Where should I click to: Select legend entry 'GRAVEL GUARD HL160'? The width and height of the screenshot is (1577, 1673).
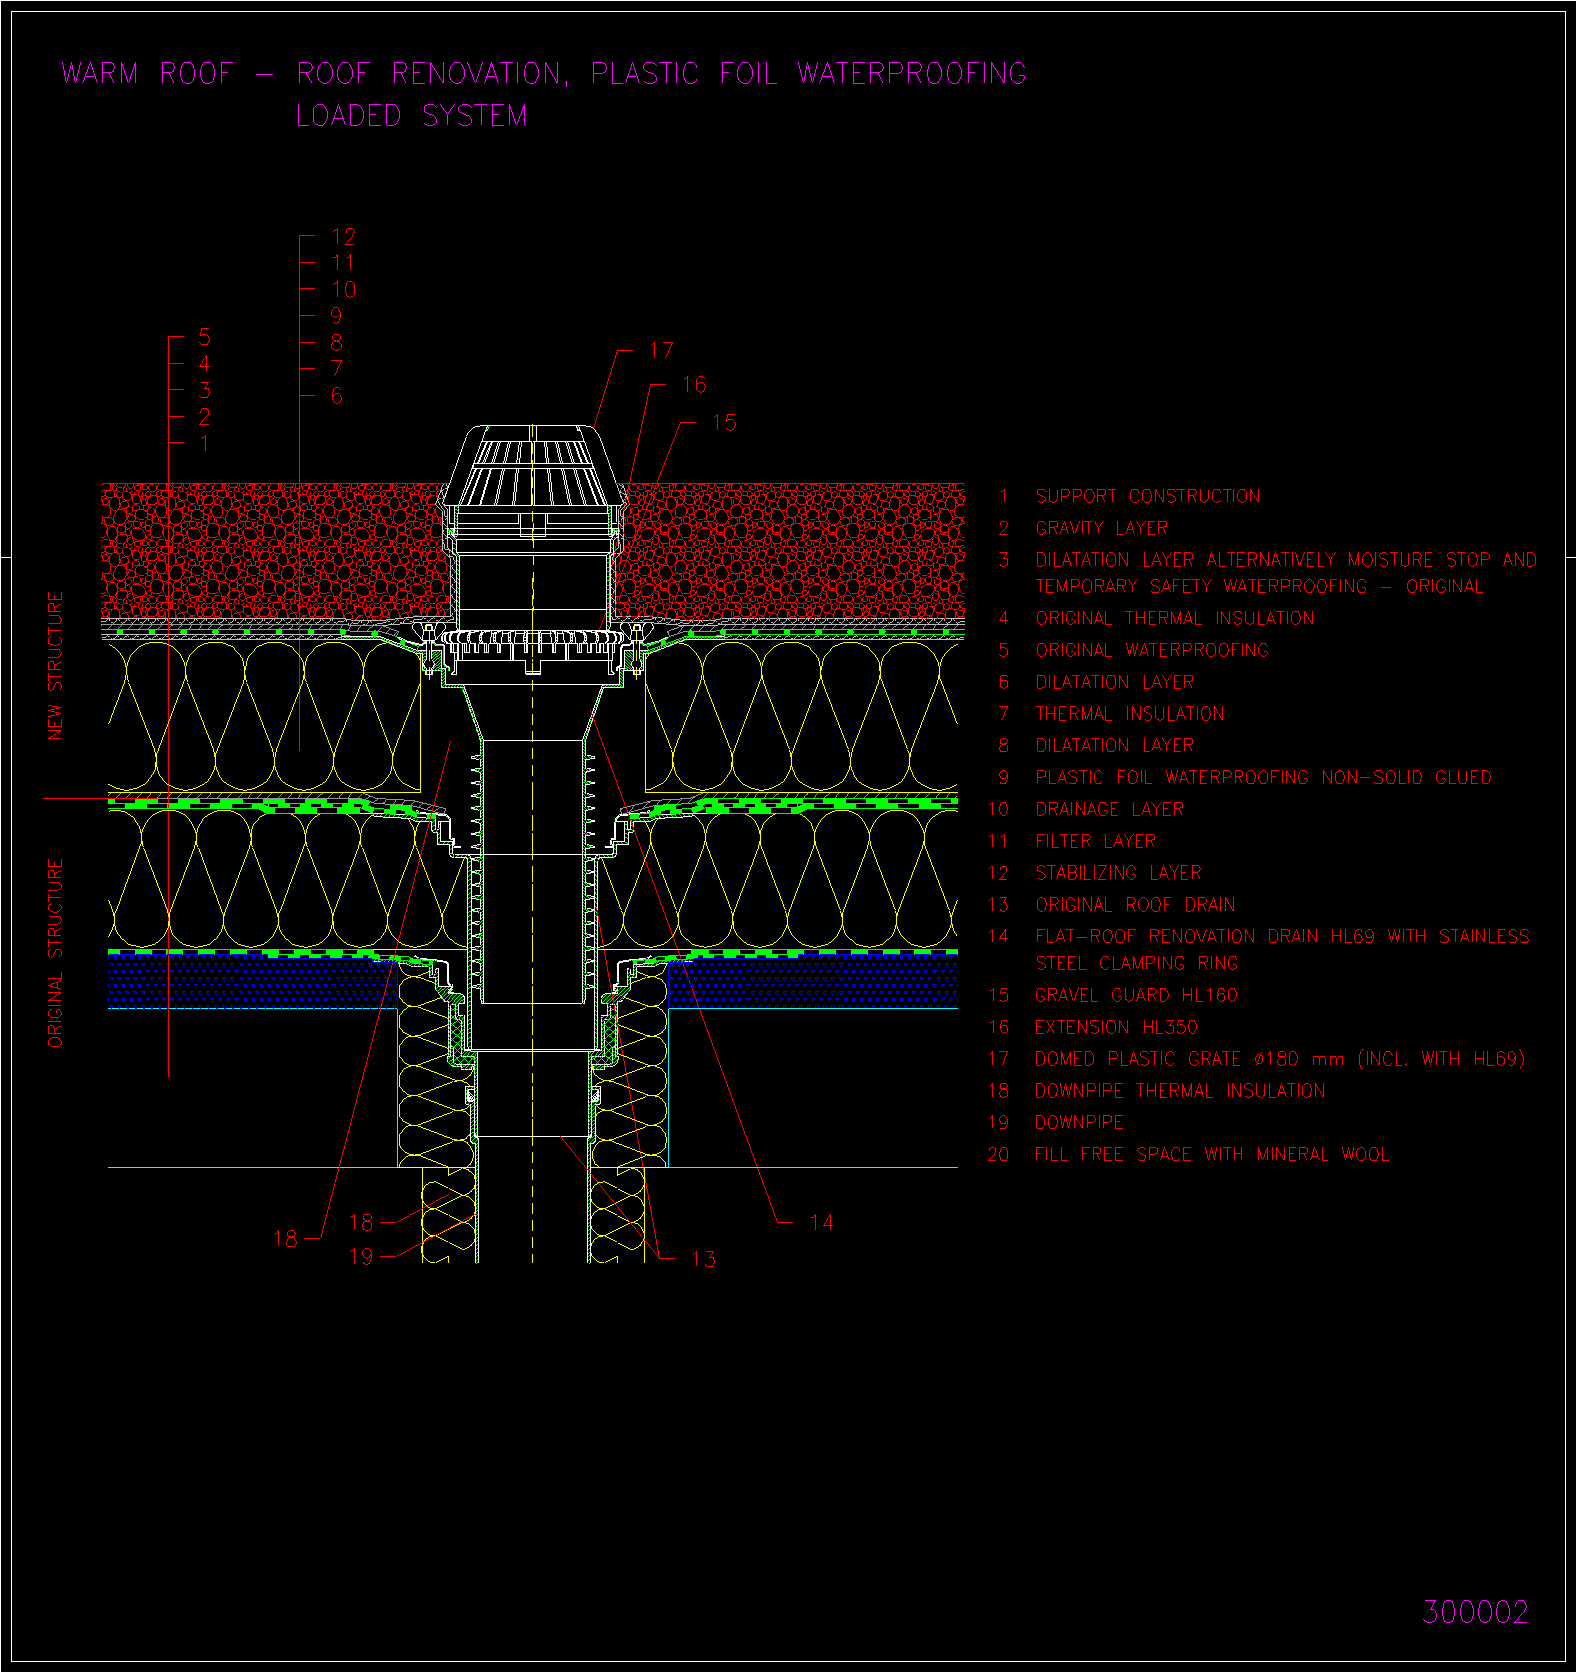(x=1136, y=995)
